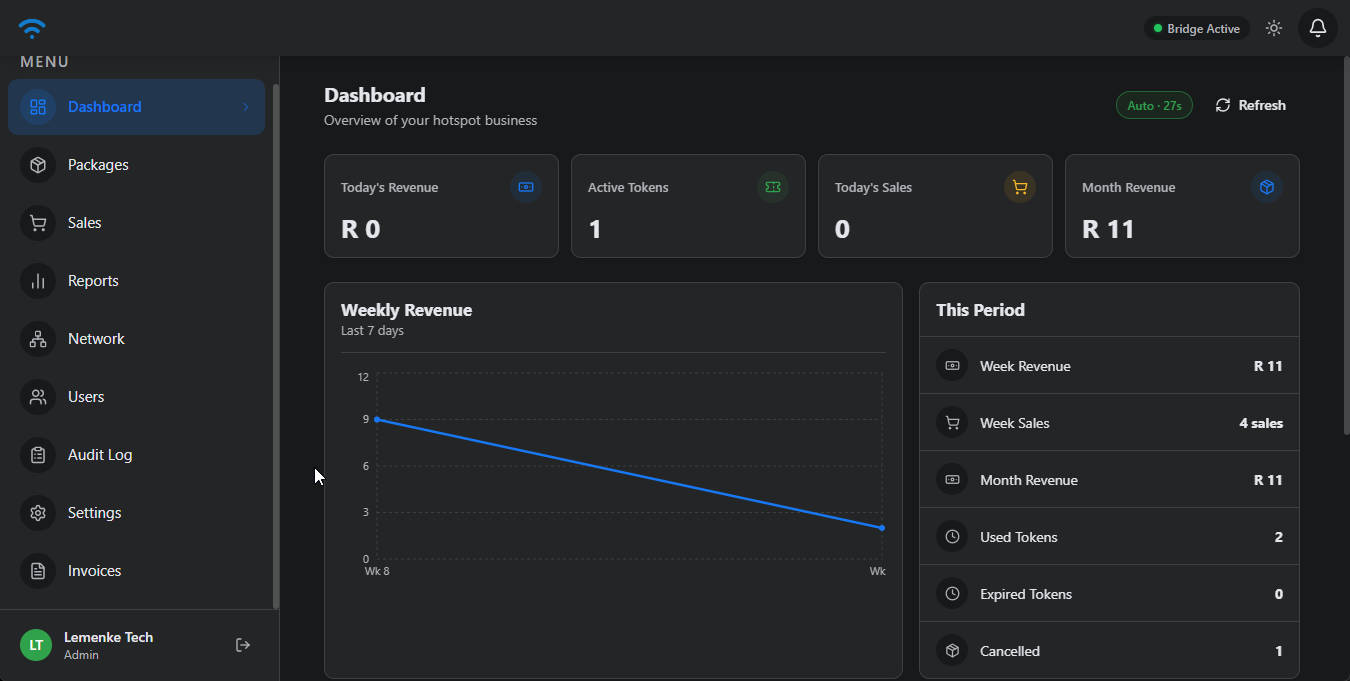Open the Settings gear icon
Viewport: 1350px width, 681px height.
point(38,513)
